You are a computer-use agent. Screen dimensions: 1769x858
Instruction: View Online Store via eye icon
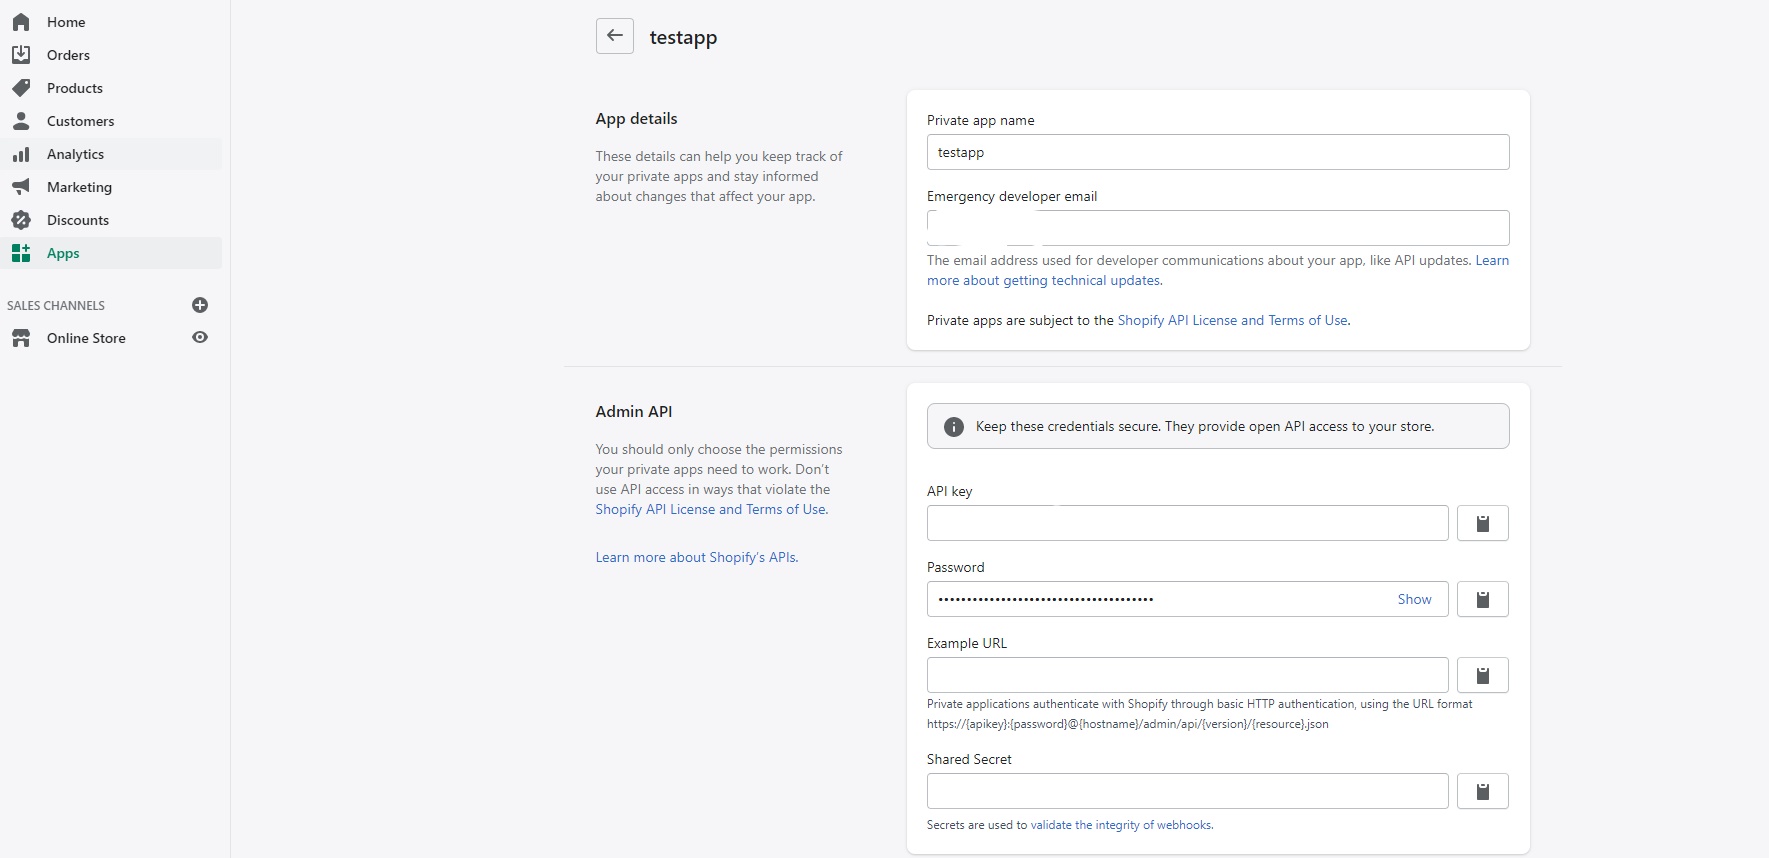pyautogui.click(x=200, y=338)
